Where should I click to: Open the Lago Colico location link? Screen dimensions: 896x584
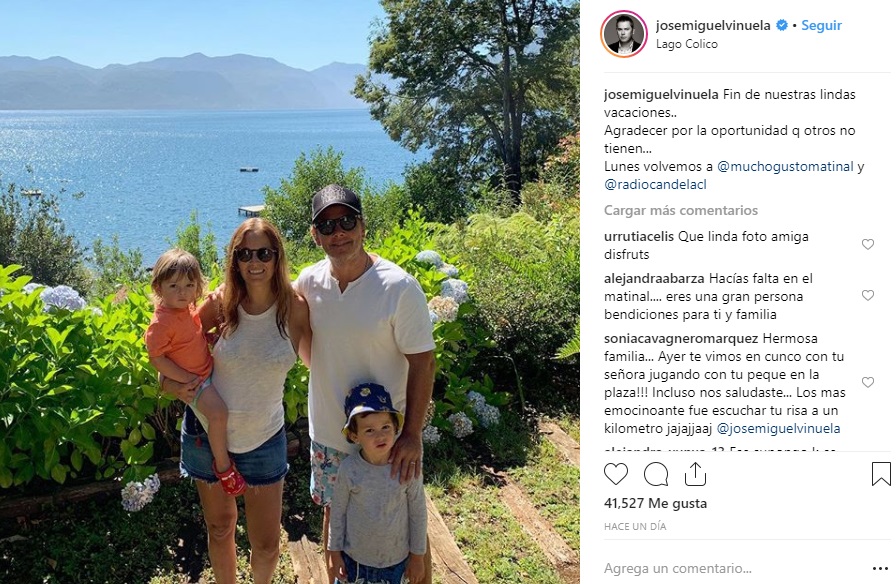[686, 44]
